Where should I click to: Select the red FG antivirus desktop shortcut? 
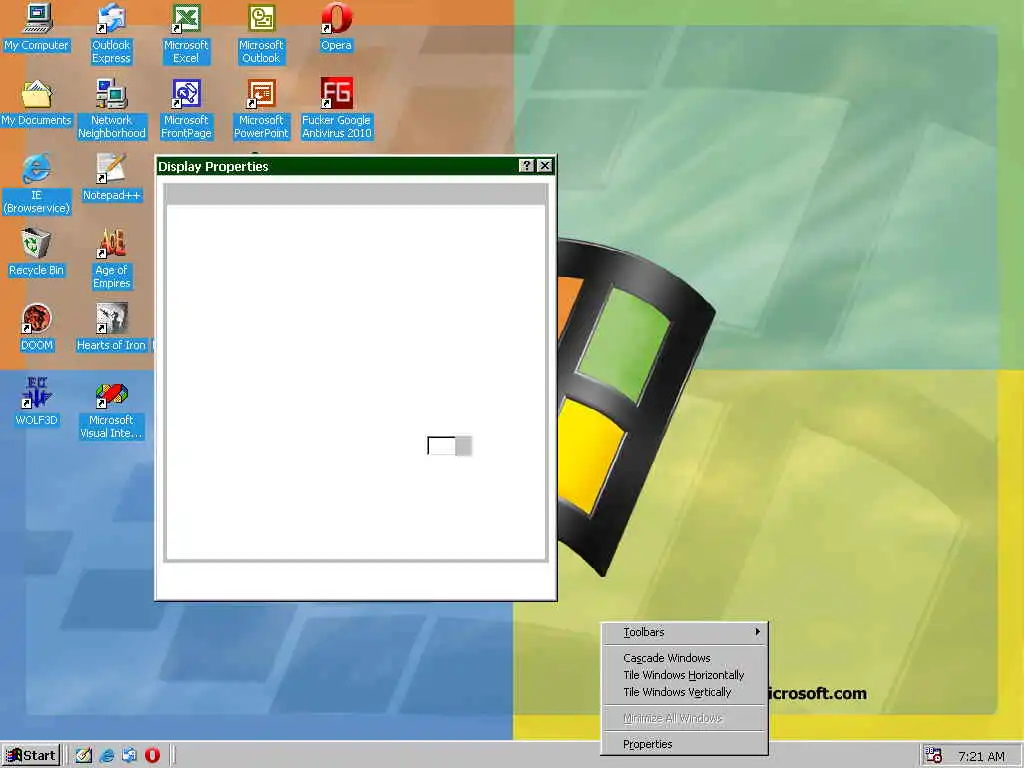click(x=336, y=109)
